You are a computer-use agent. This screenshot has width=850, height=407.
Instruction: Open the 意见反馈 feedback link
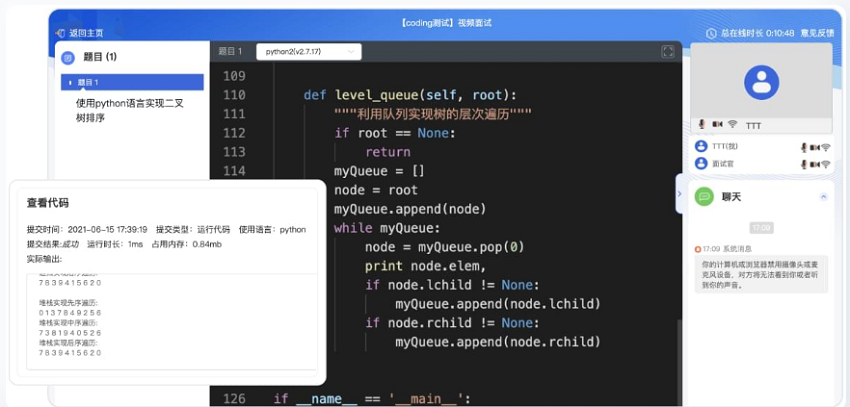[817, 33]
